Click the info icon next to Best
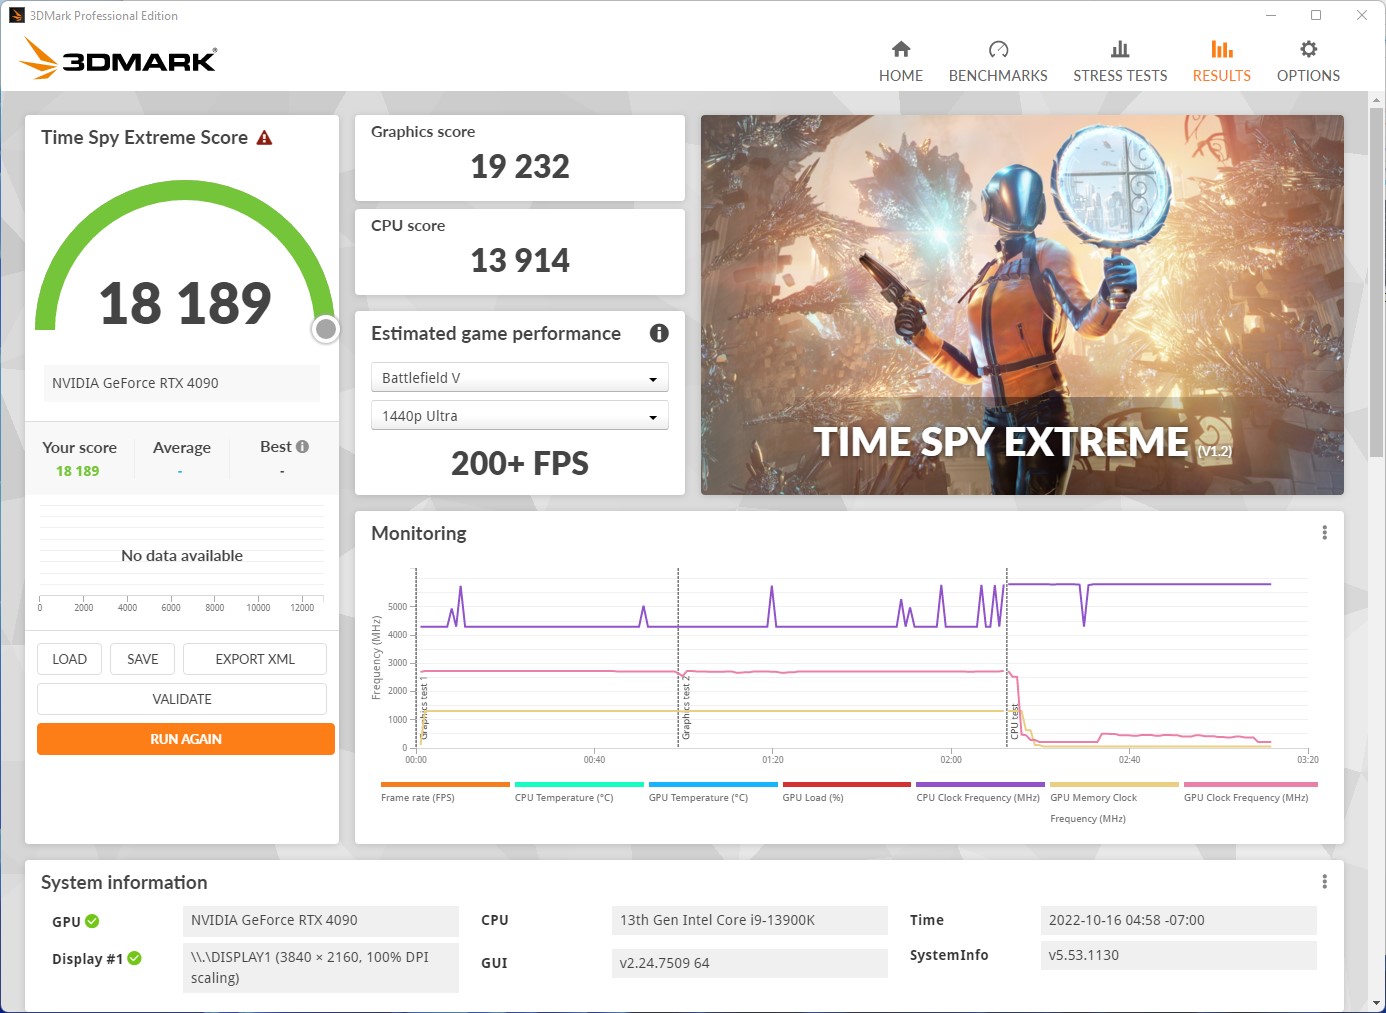The image size is (1386, 1013). click(302, 447)
